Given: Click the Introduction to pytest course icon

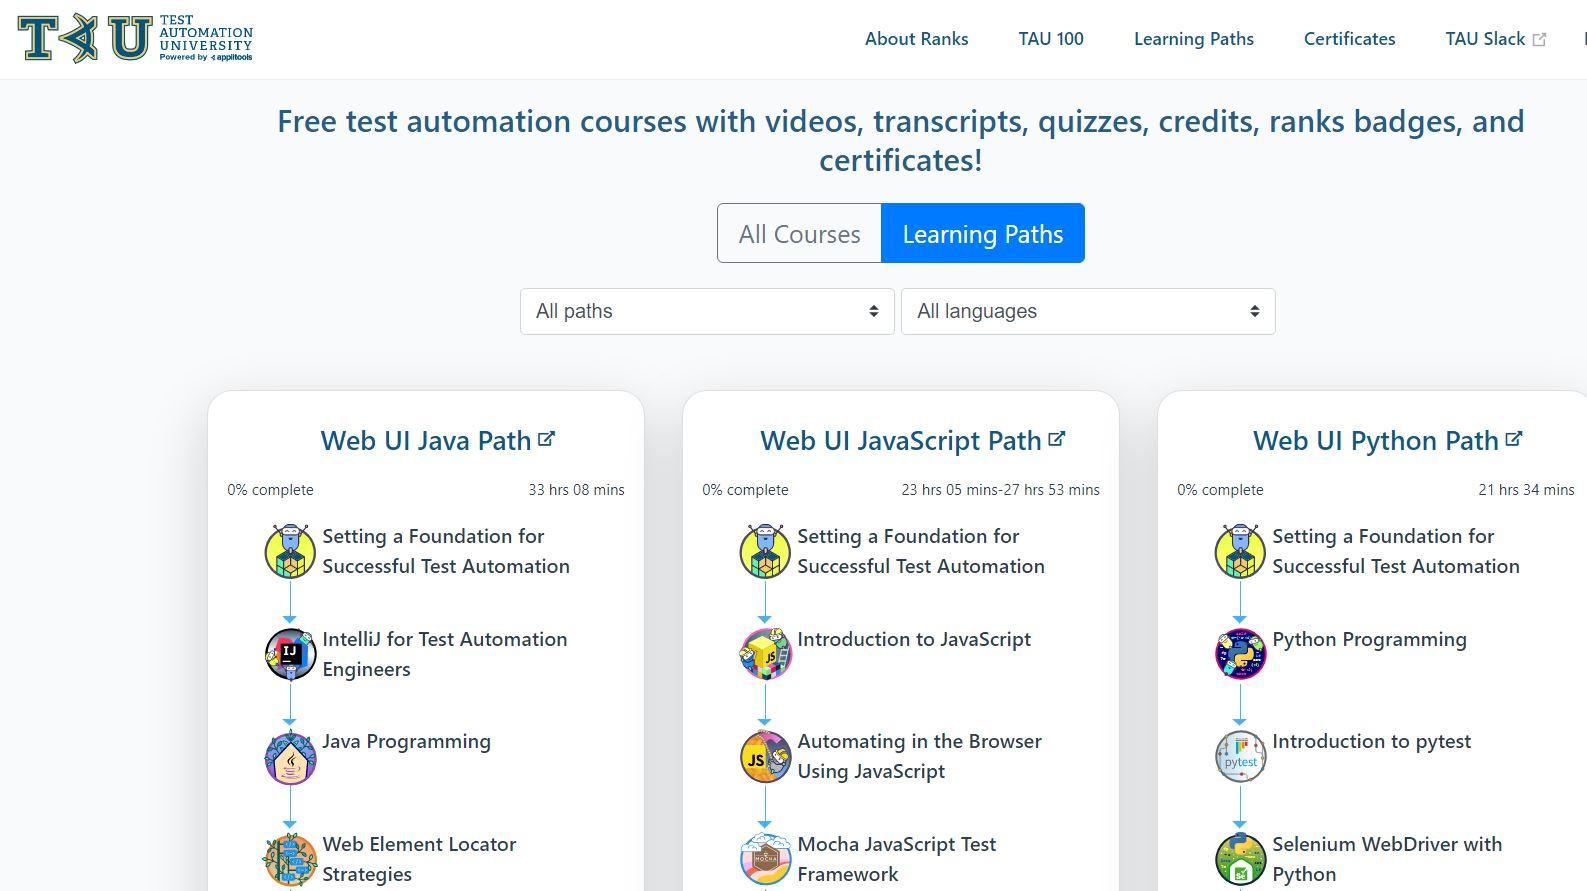Looking at the screenshot, I should click(1240, 758).
